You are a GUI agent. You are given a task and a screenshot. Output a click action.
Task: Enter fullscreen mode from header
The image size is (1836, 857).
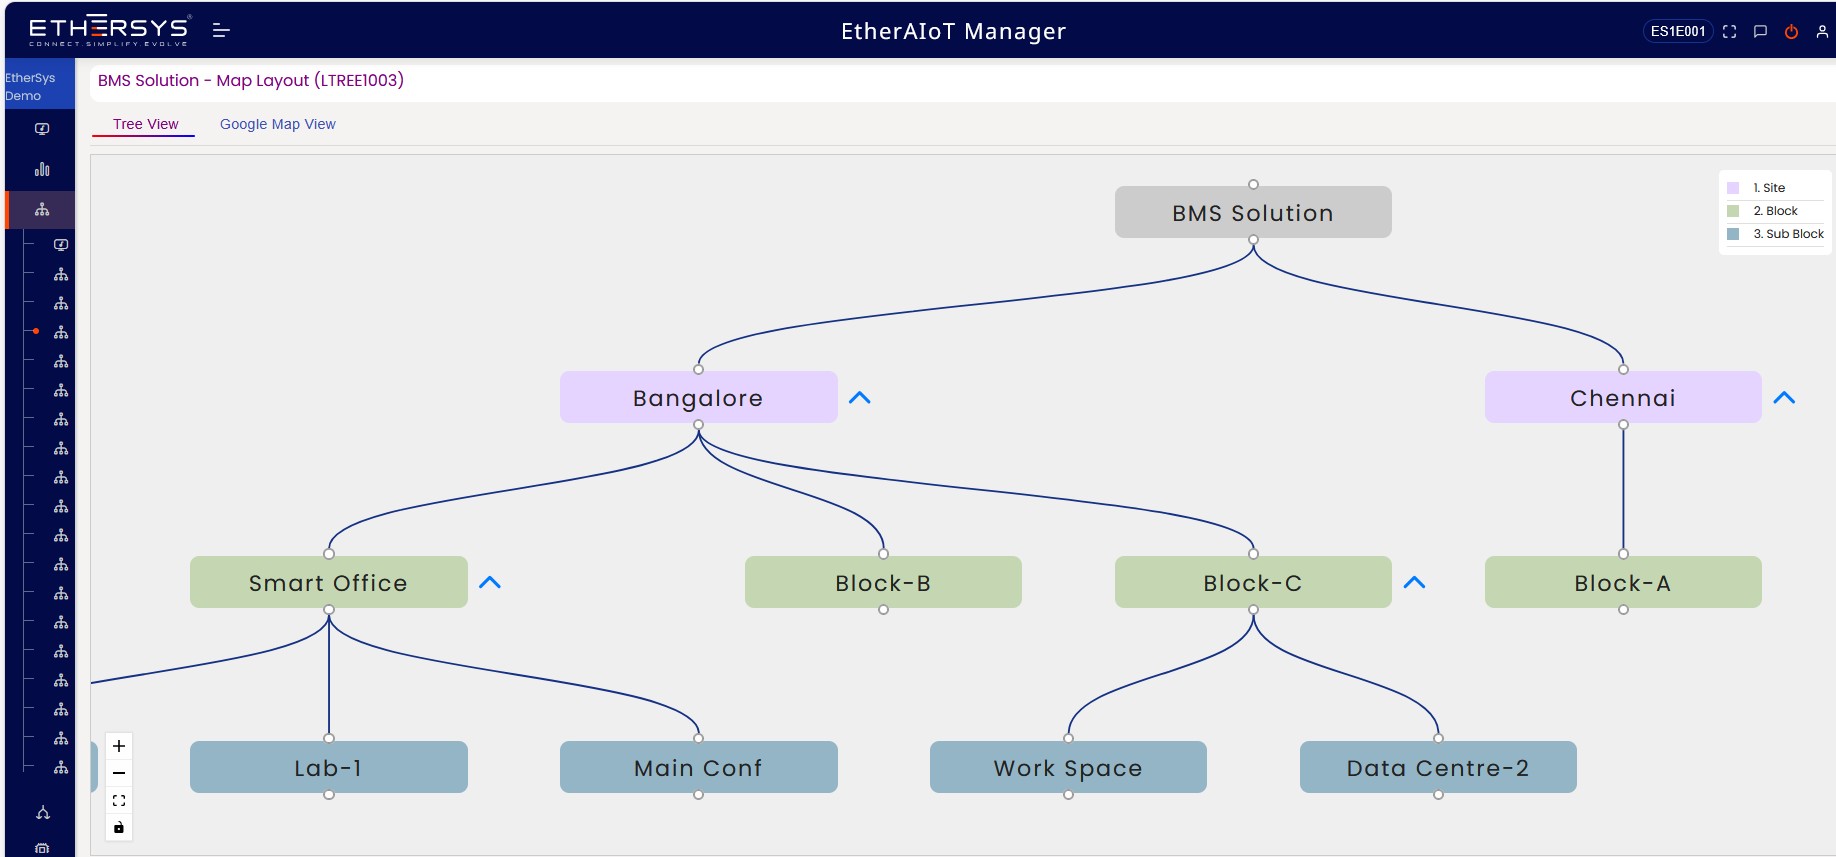(1729, 32)
